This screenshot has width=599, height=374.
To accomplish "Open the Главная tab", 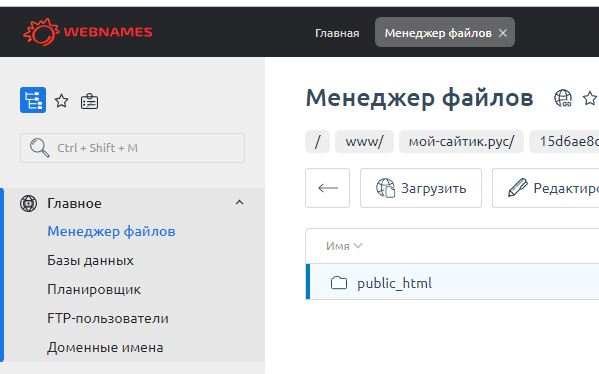I will point(337,33).
